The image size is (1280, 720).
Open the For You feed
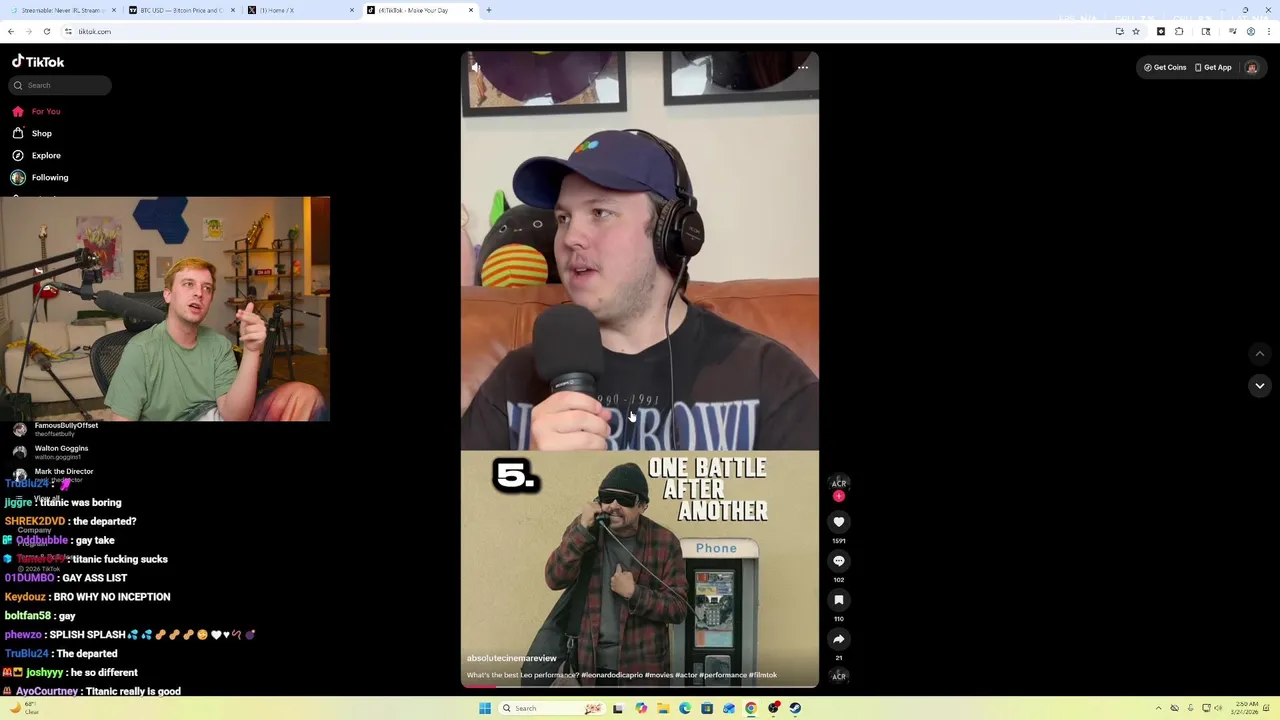click(x=36, y=111)
